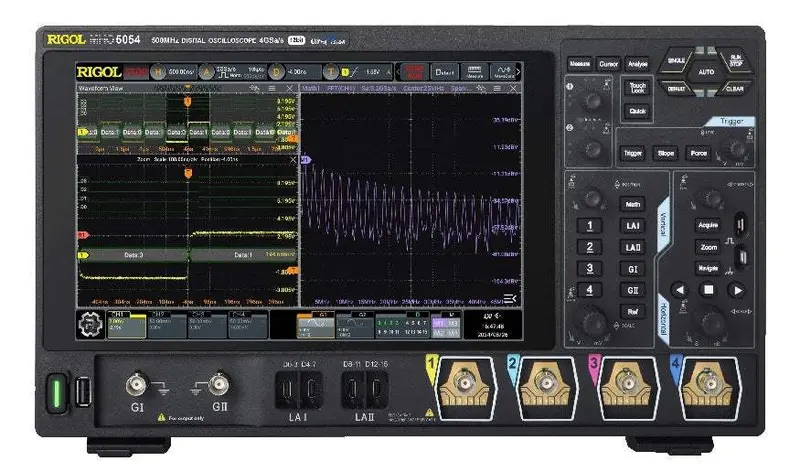Open the Math1 FFT hamburger menu
Screen dimensions: 800x472
pyautogui.click(x=497, y=88)
